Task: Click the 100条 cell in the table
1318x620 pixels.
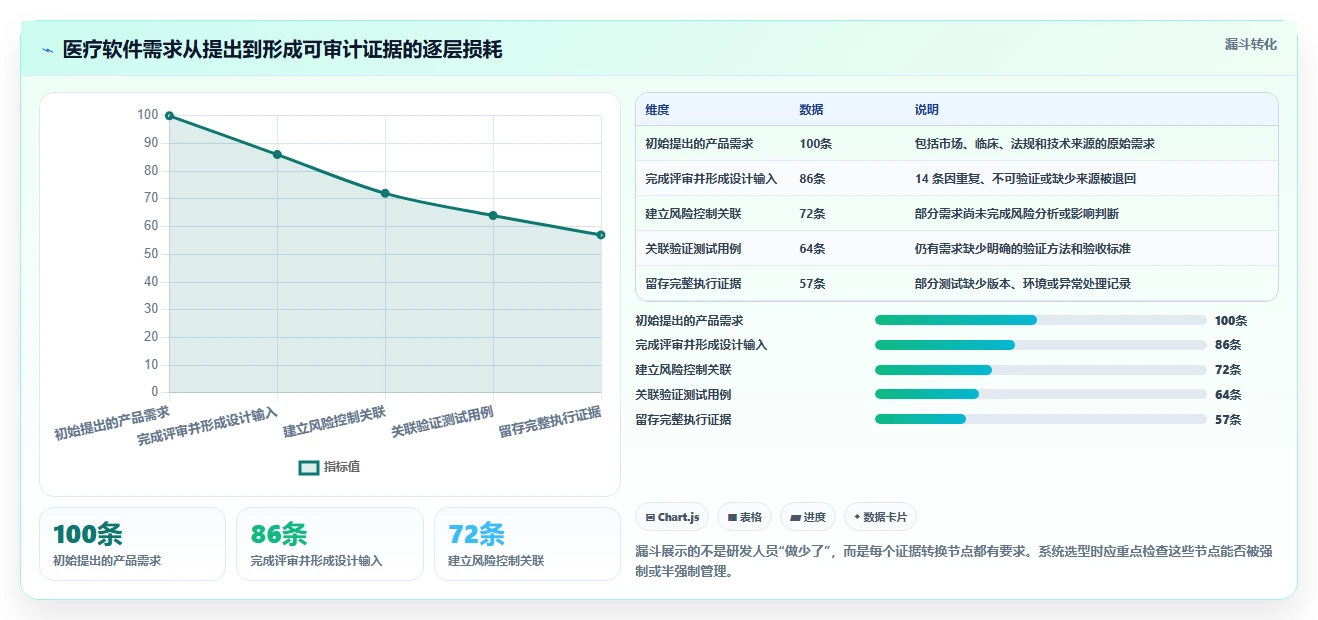Action: click(x=816, y=144)
